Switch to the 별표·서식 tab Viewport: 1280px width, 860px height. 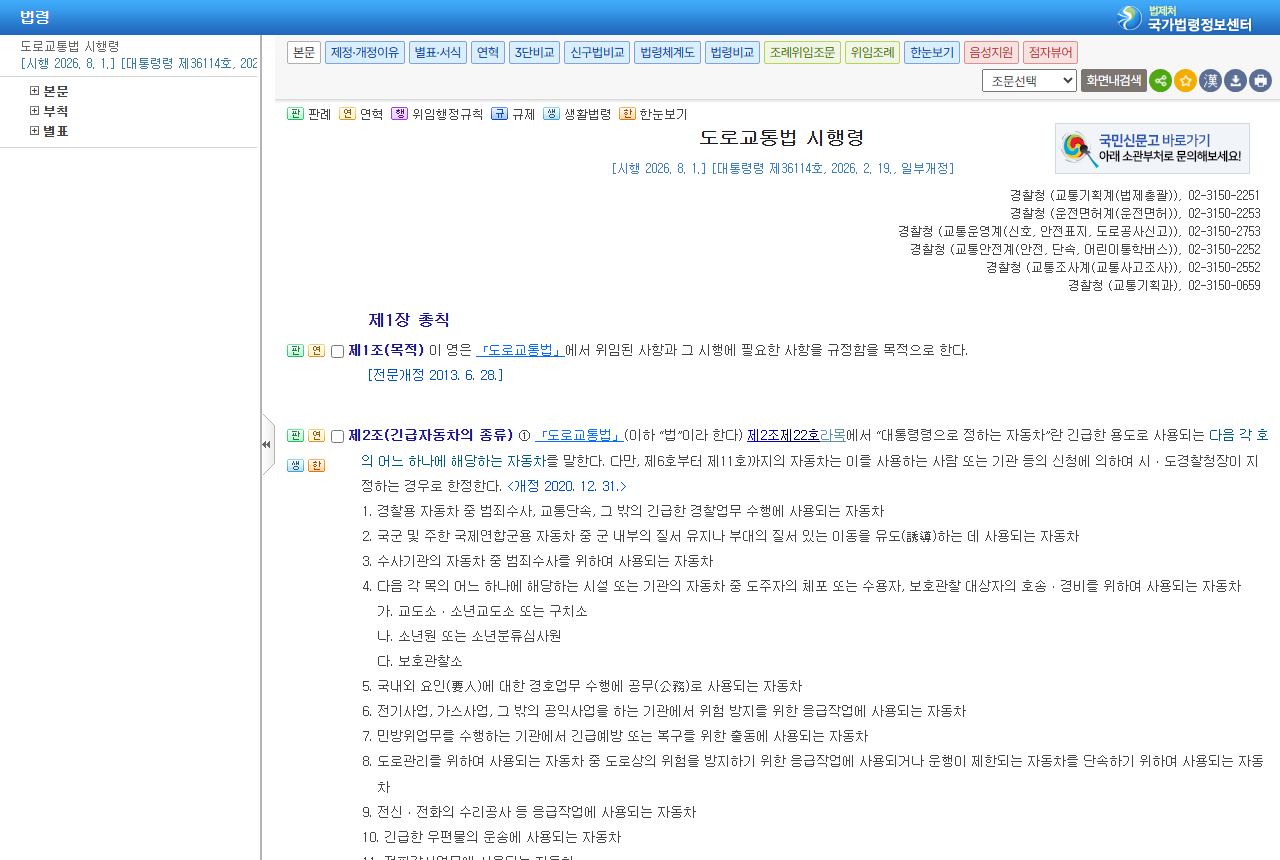(438, 52)
